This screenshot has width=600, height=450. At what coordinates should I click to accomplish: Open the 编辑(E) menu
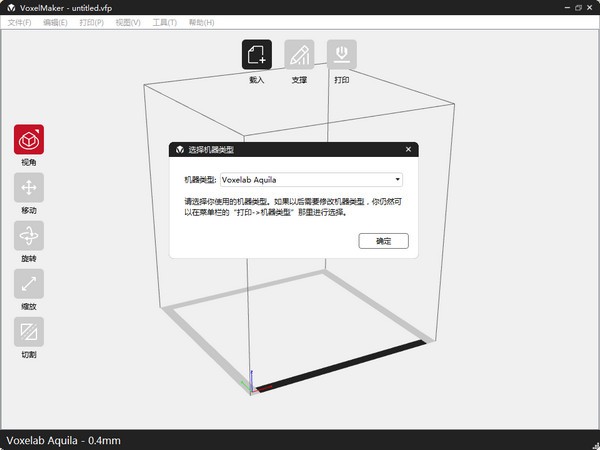point(55,22)
